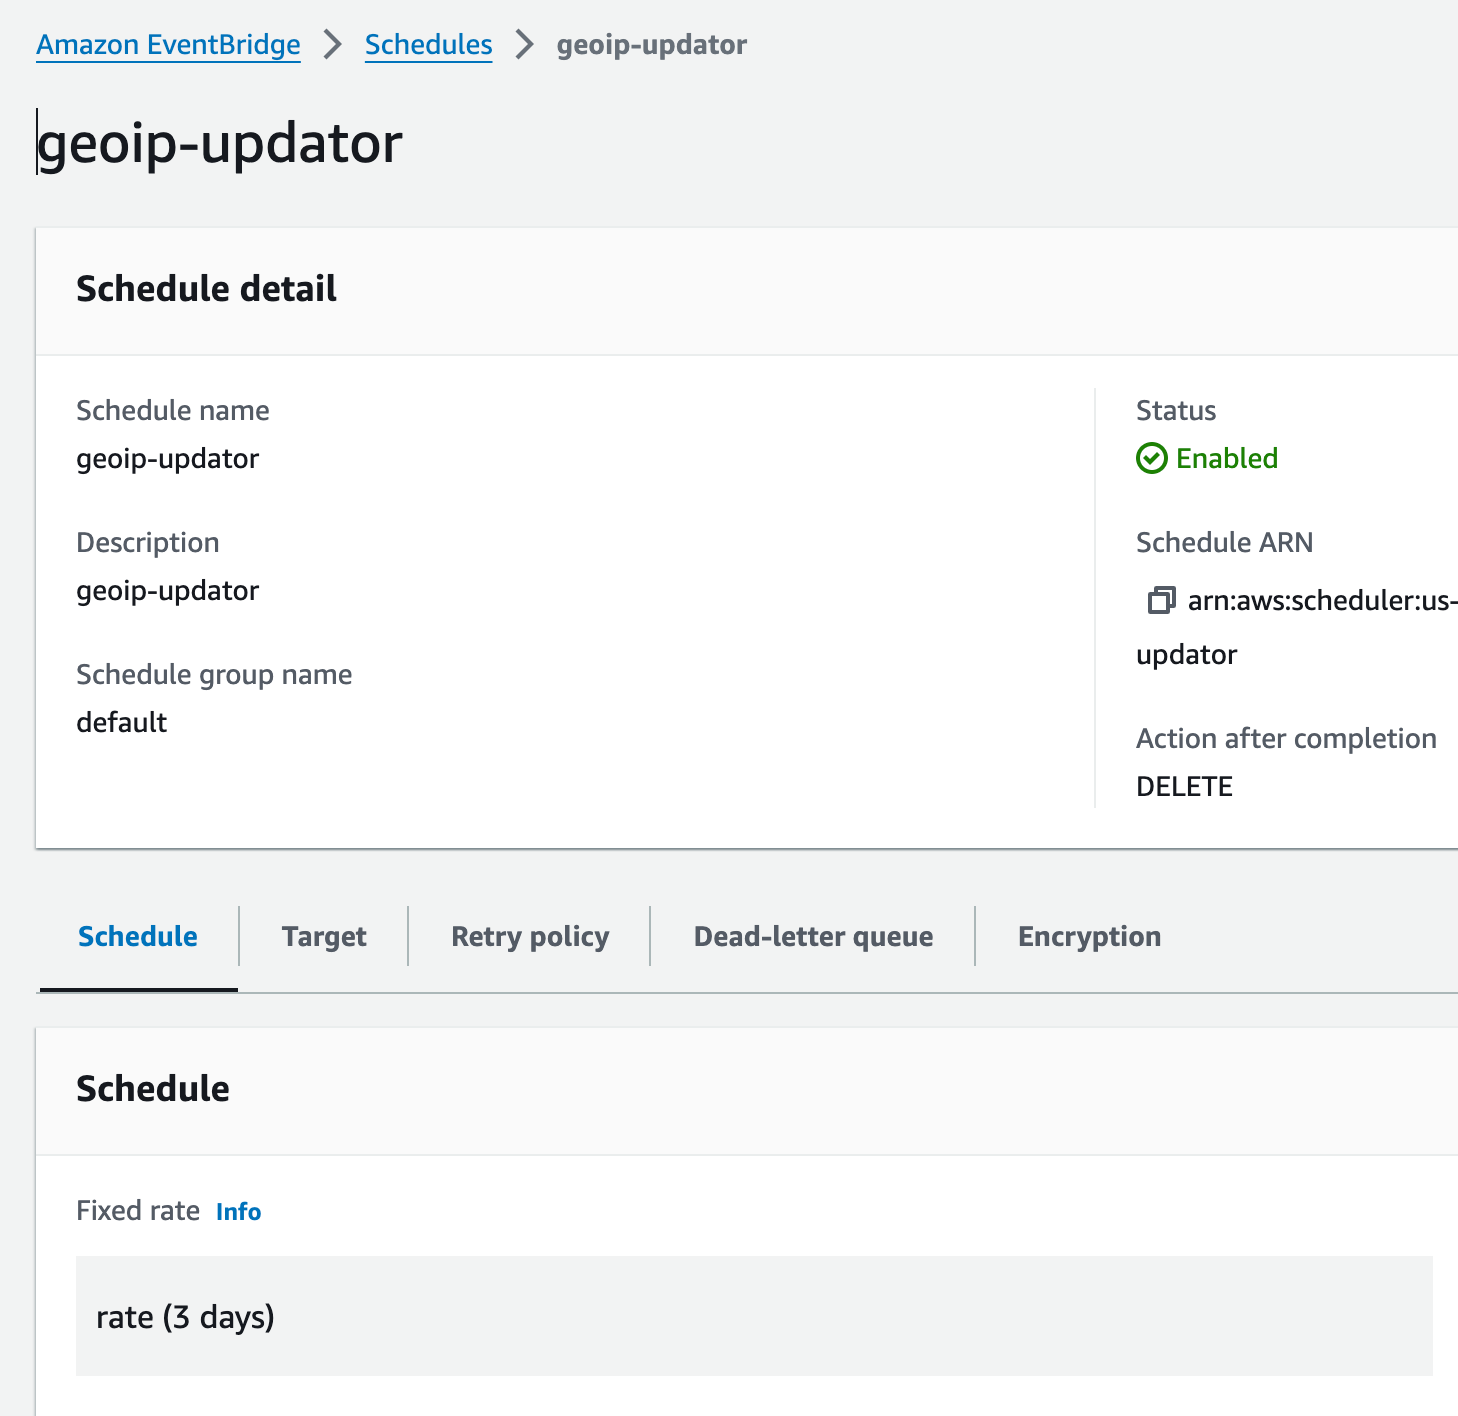Click the second breadcrumb chevron separator

point(524,45)
